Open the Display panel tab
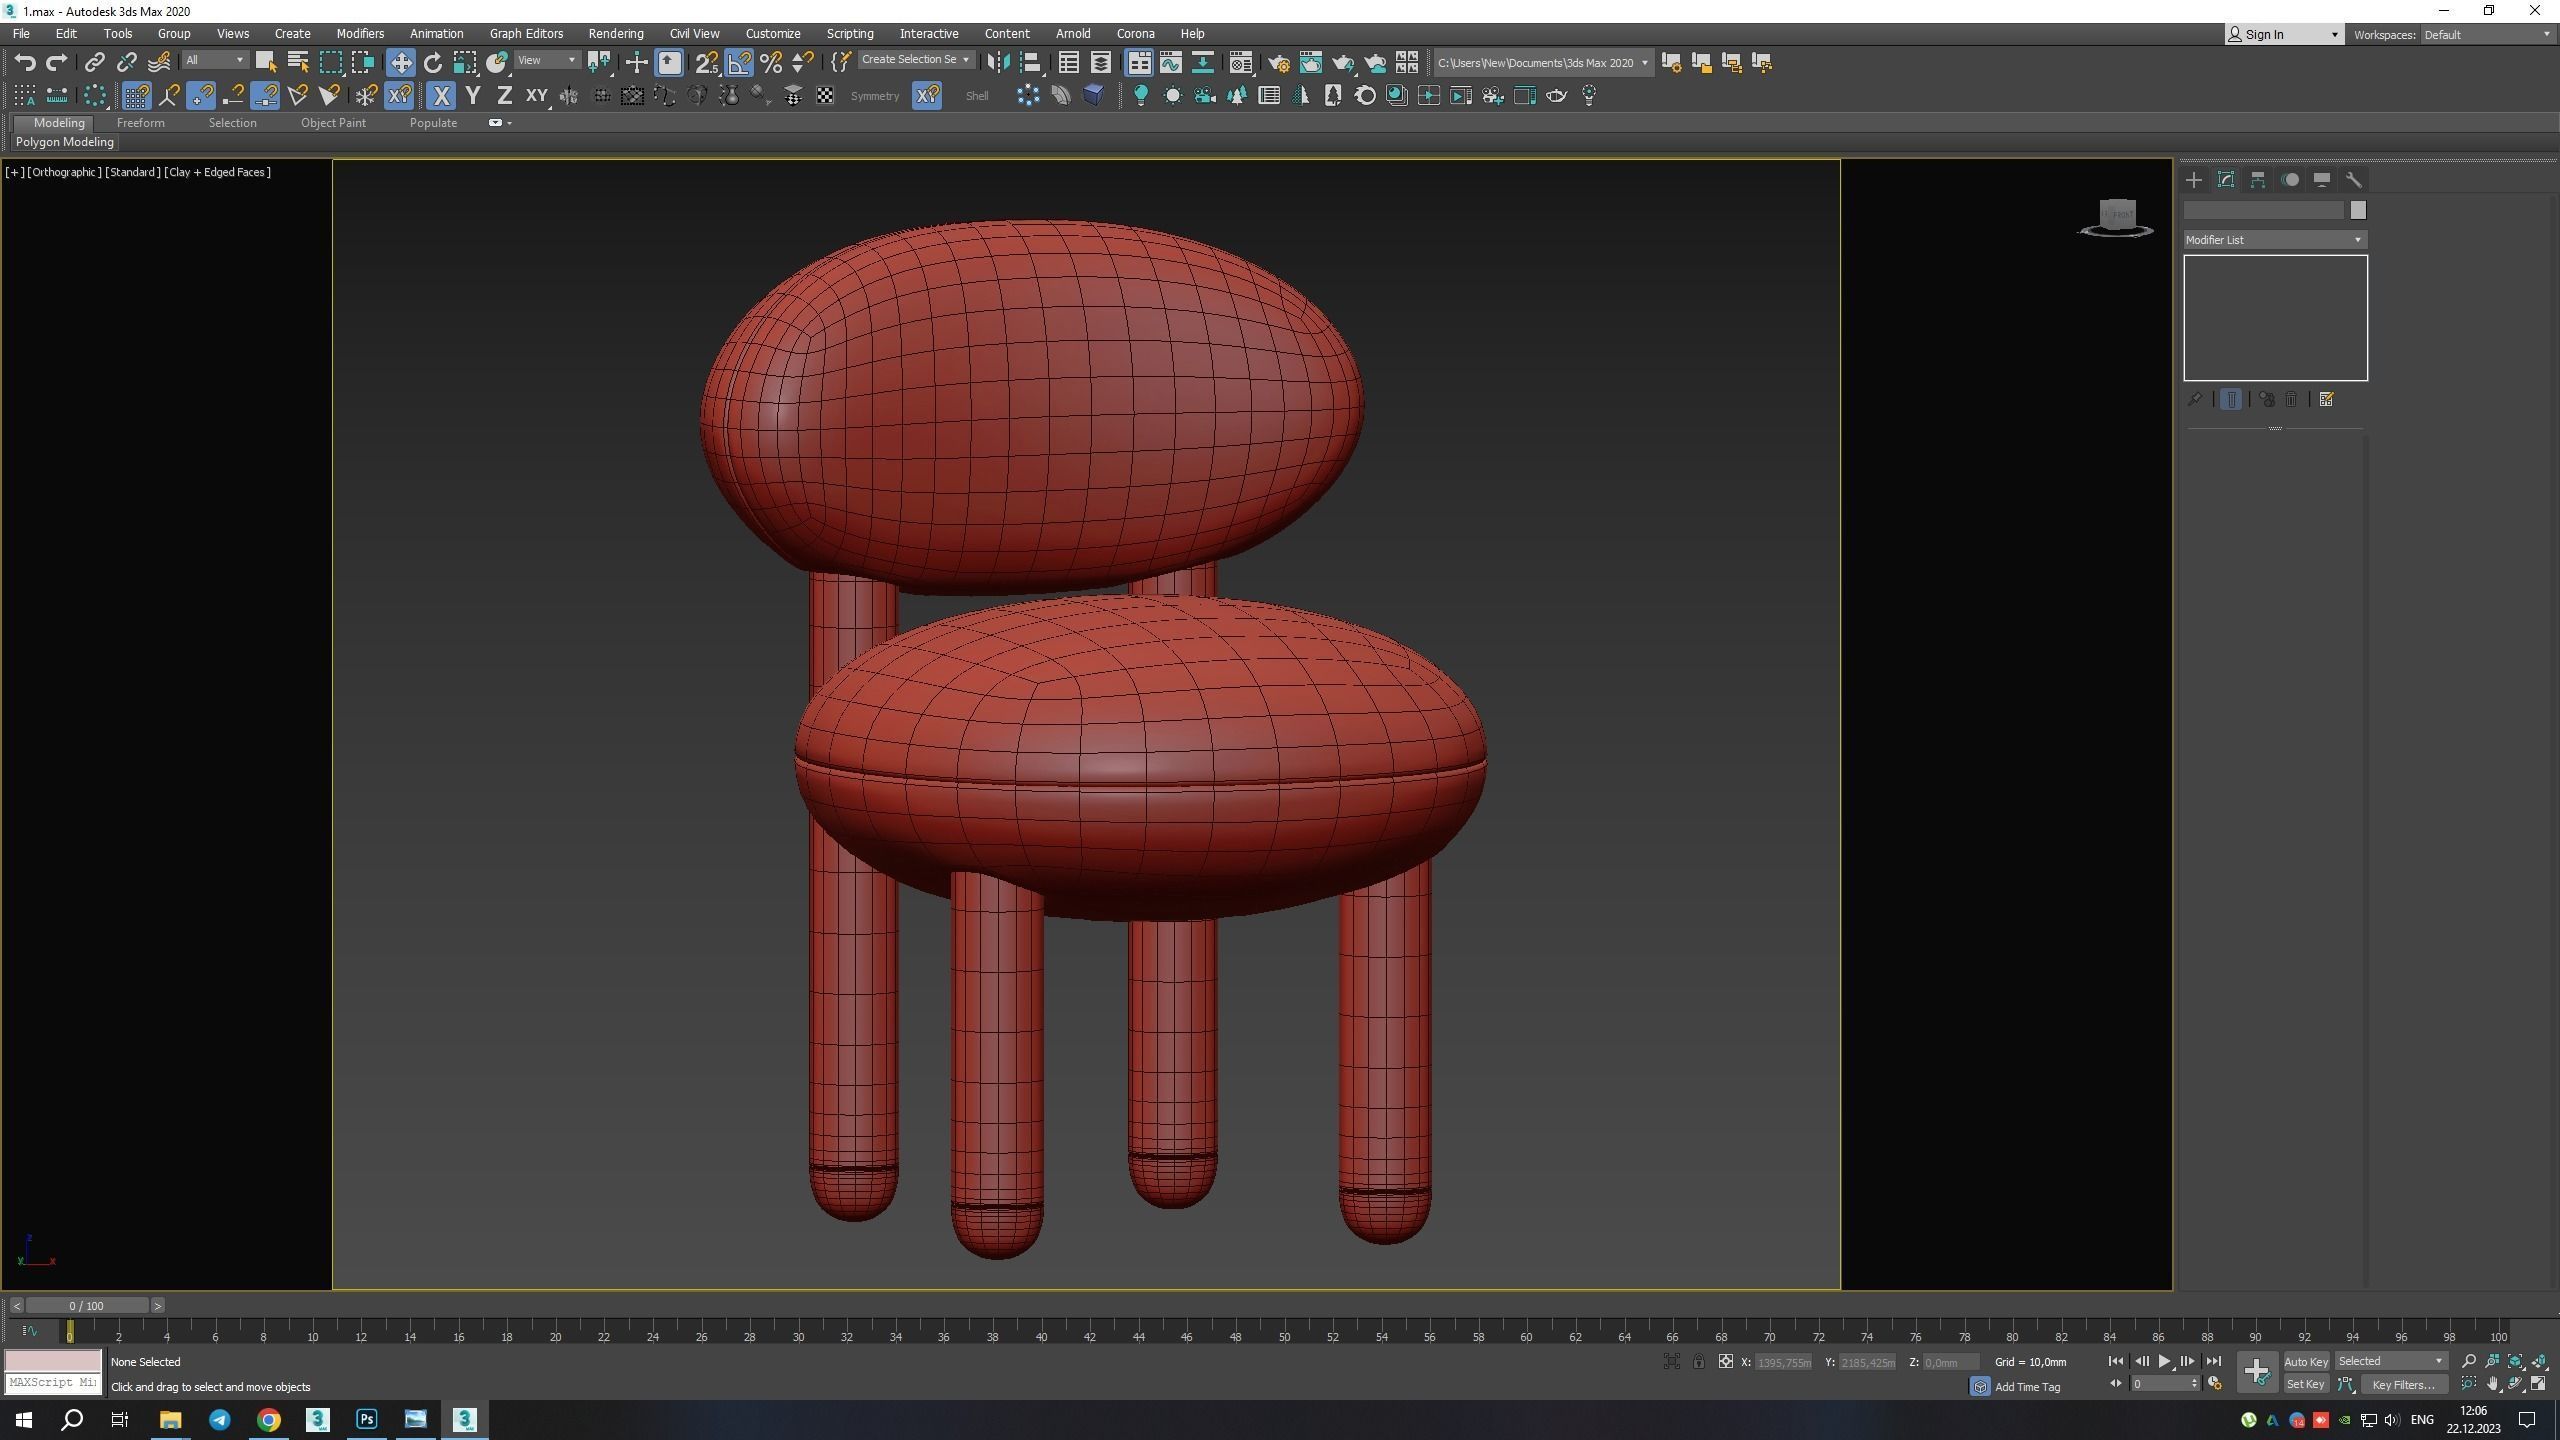Viewport: 2560px width, 1440px height. 2322,180
